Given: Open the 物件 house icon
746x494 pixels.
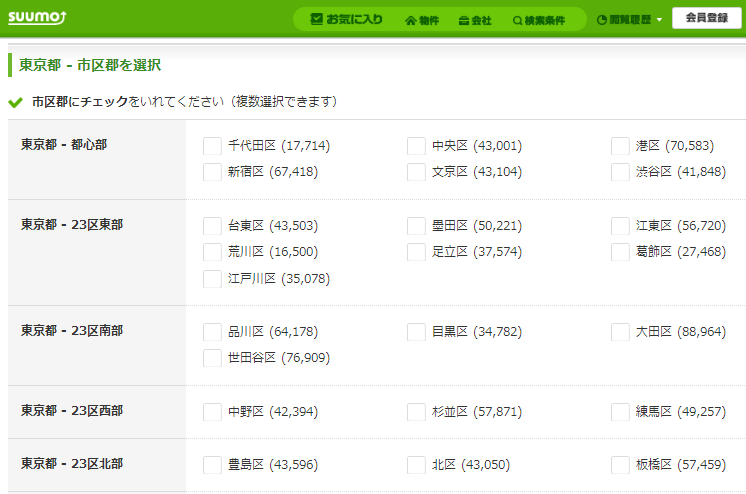Looking at the screenshot, I should click(410, 20).
